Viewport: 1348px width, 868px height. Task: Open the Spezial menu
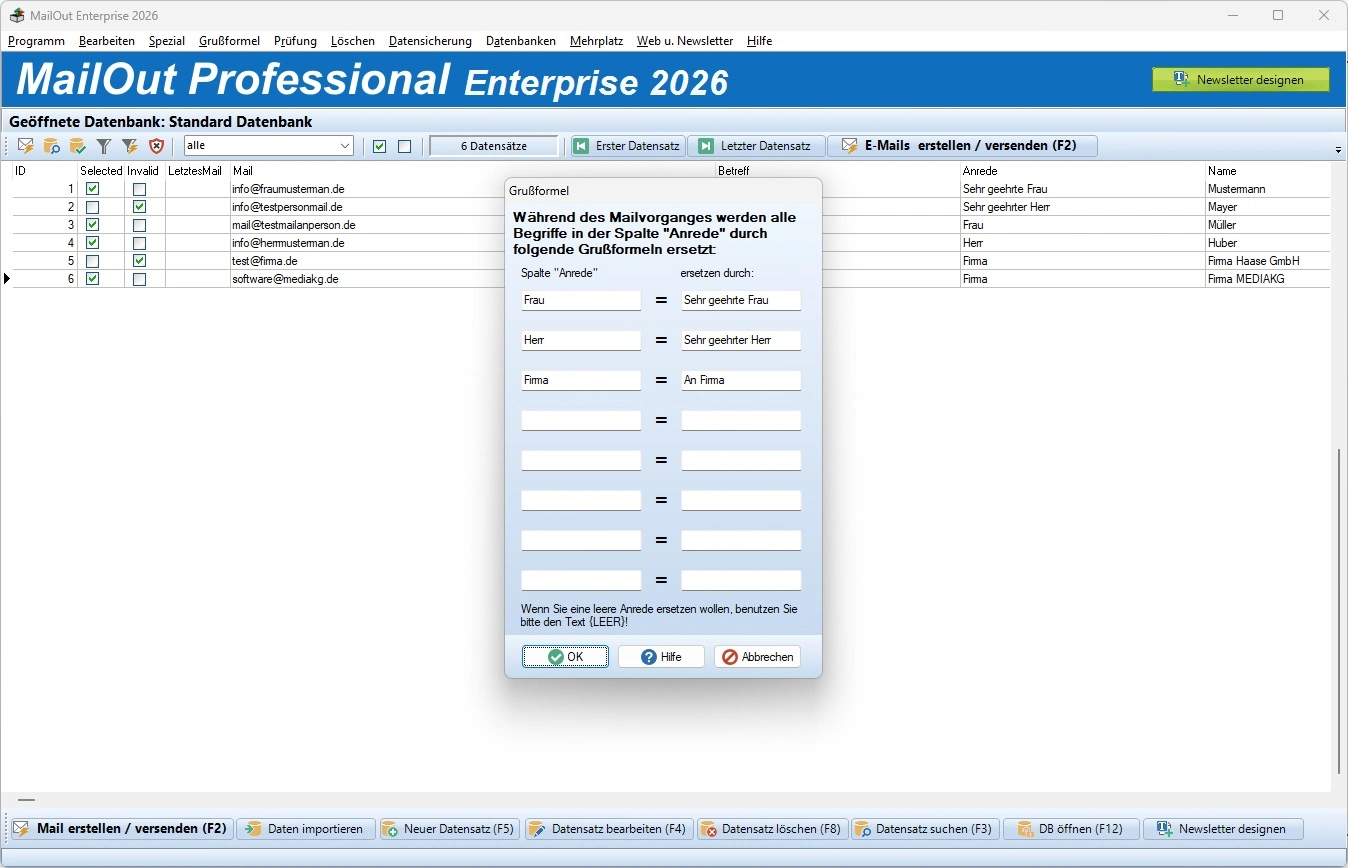pyautogui.click(x=167, y=41)
